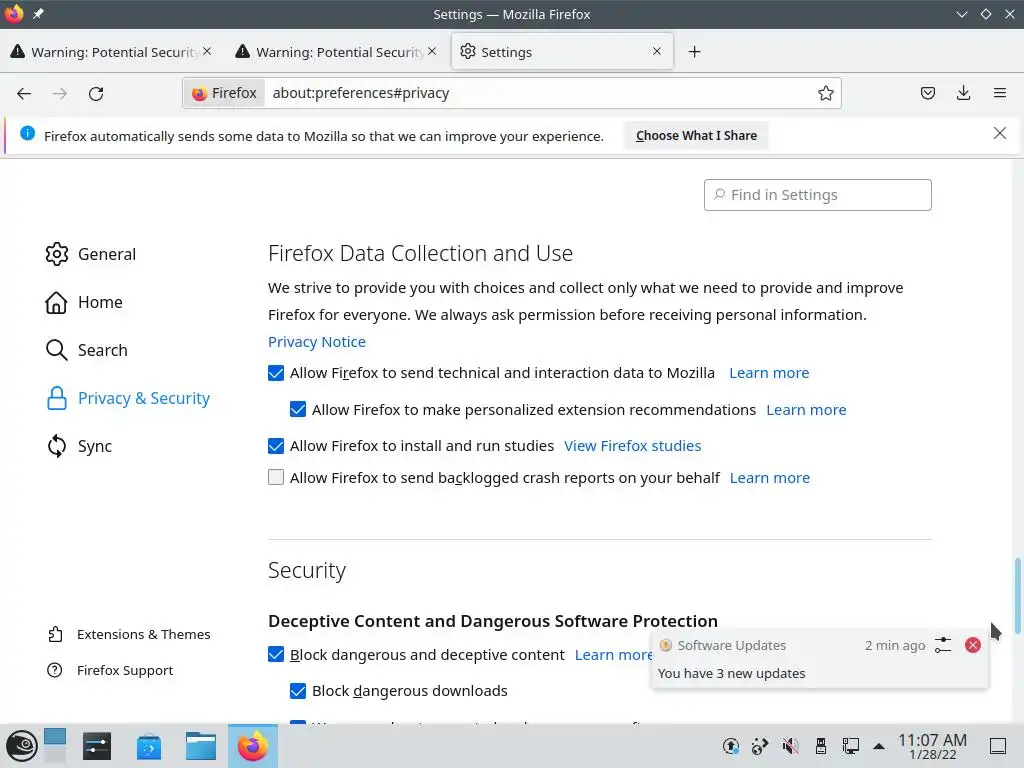The height and width of the screenshot is (768, 1024).
Task: Uncheck Allow Firefox to install and run studies
Action: pyautogui.click(x=276, y=446)
